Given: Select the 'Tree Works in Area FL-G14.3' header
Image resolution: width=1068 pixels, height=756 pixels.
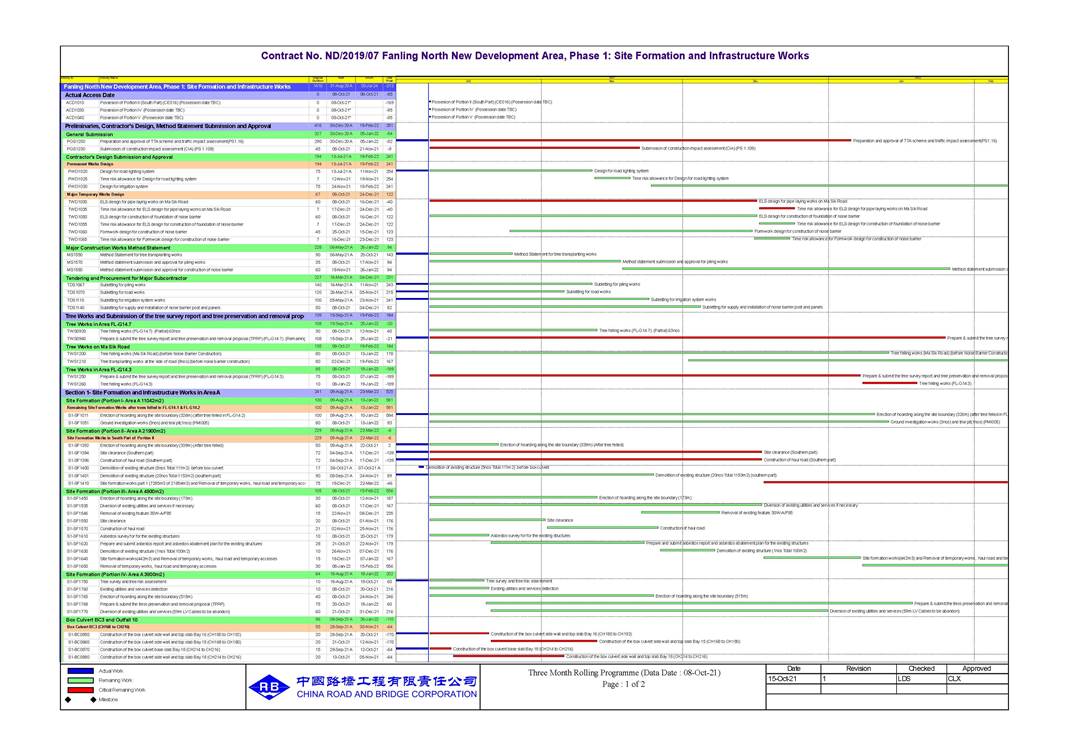Looking at the screenshot, I should click(x=228, y=369).
